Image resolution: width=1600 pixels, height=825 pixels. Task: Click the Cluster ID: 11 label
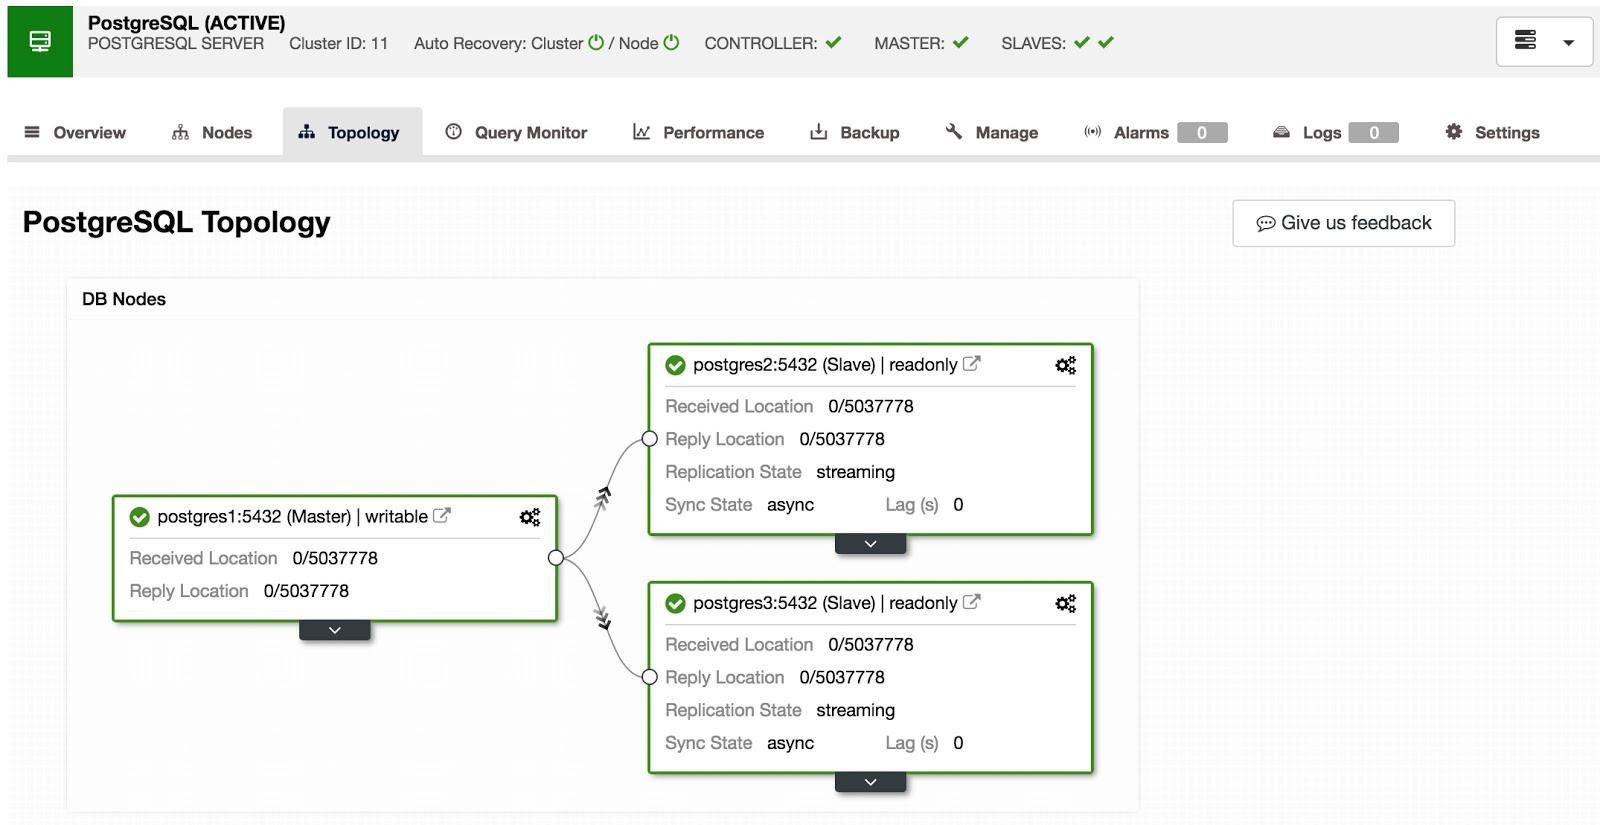[x=339, y=43]
